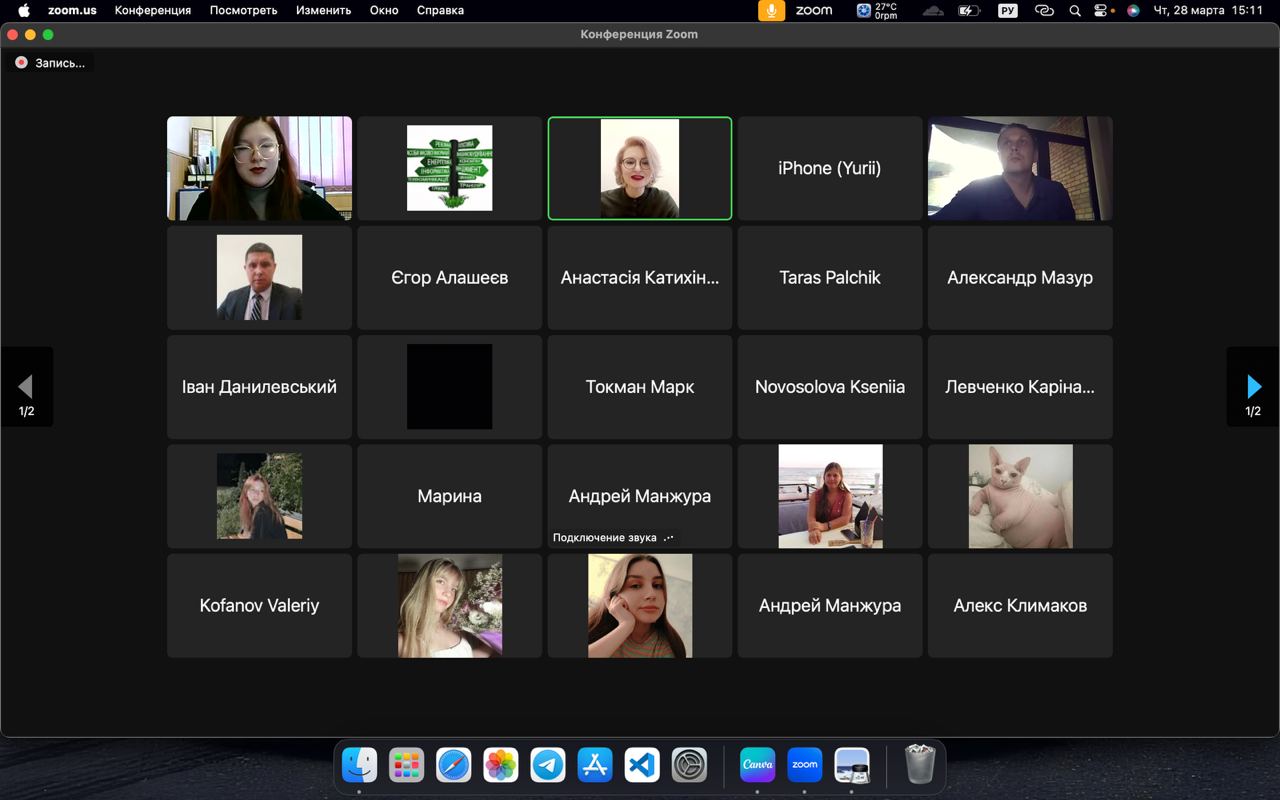Expand the battery status menu

968,11
